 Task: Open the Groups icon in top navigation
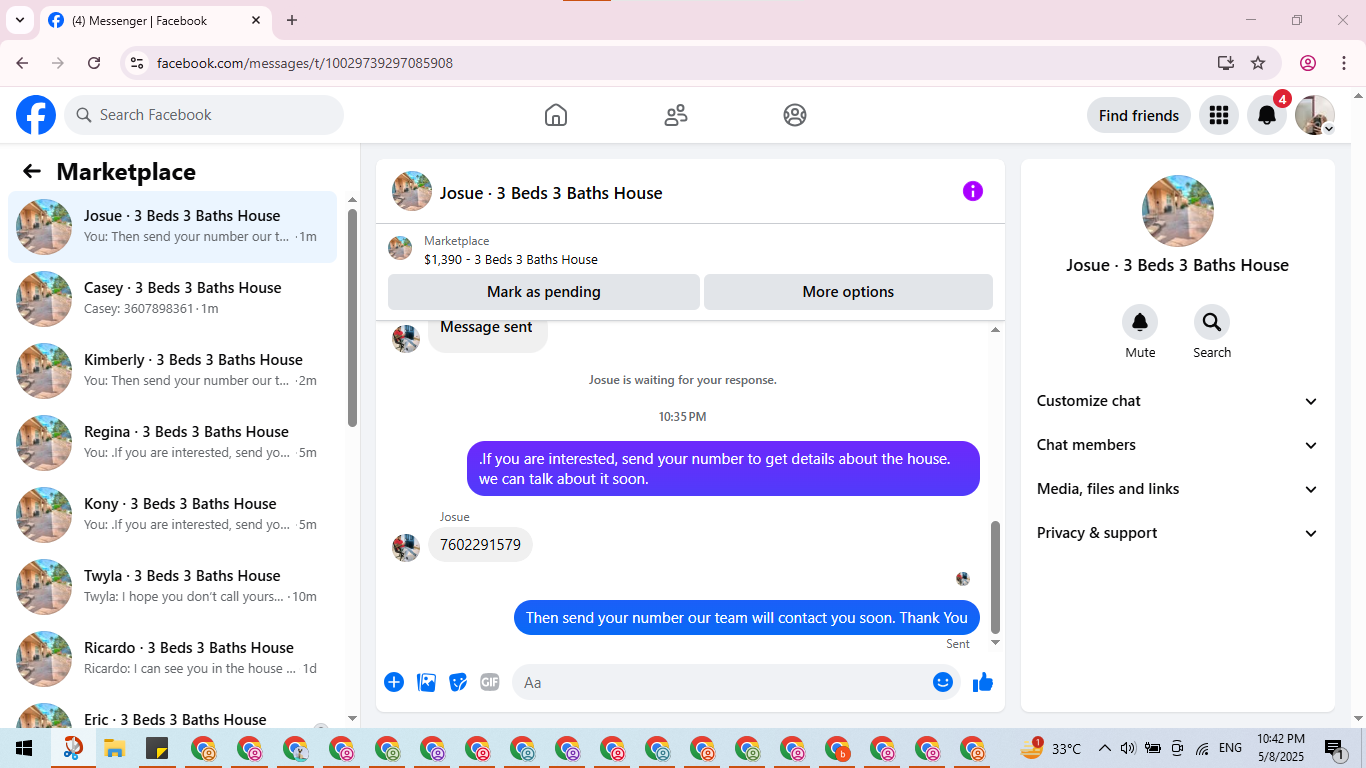[795, 115]
